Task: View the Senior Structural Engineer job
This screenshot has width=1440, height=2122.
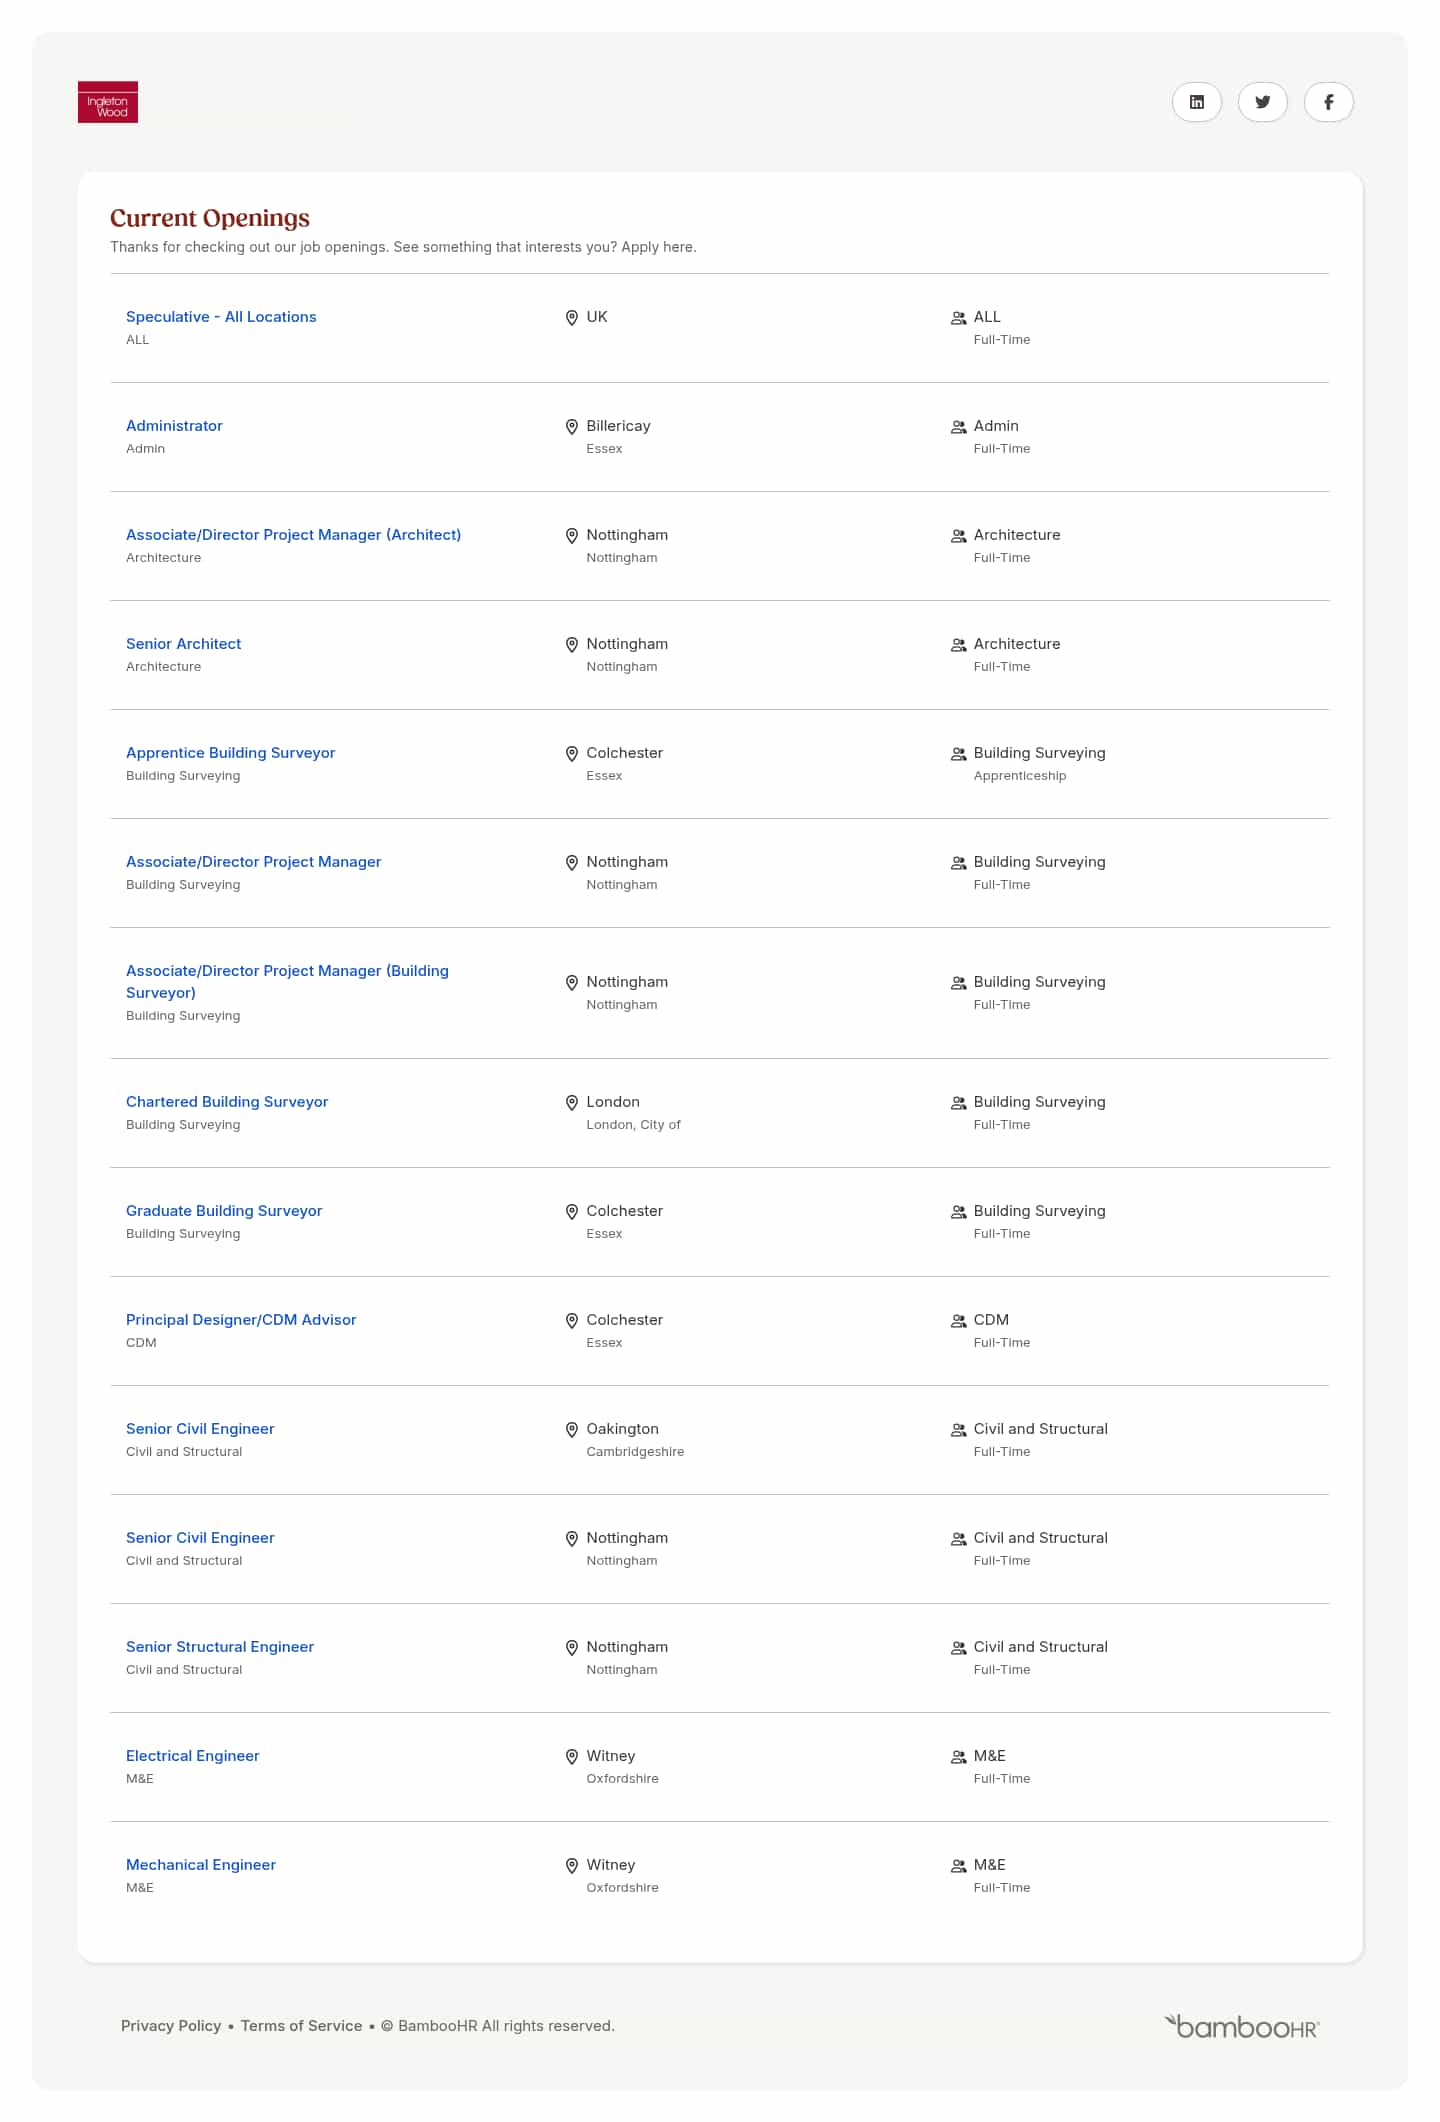Action: click(x=220, y=1647)
